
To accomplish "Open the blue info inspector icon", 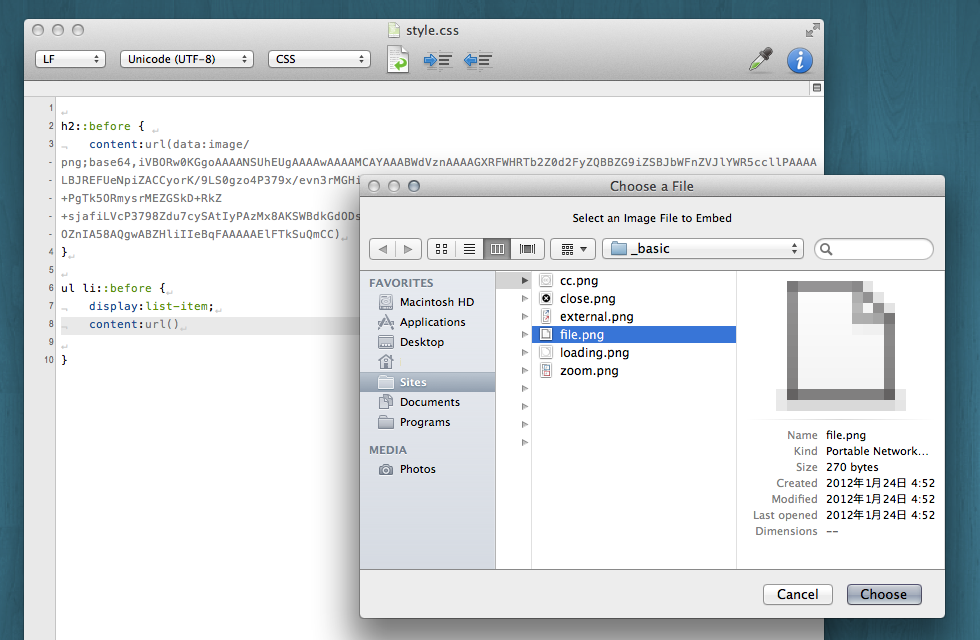I will point(799,60).
